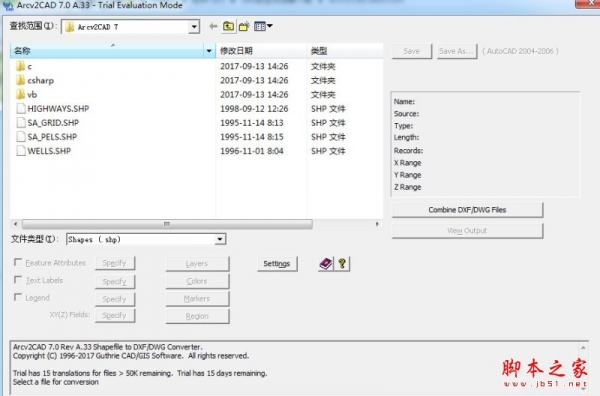
Task: Select the SA_PELS.SHP file name
Action: (x=52, y=137)
